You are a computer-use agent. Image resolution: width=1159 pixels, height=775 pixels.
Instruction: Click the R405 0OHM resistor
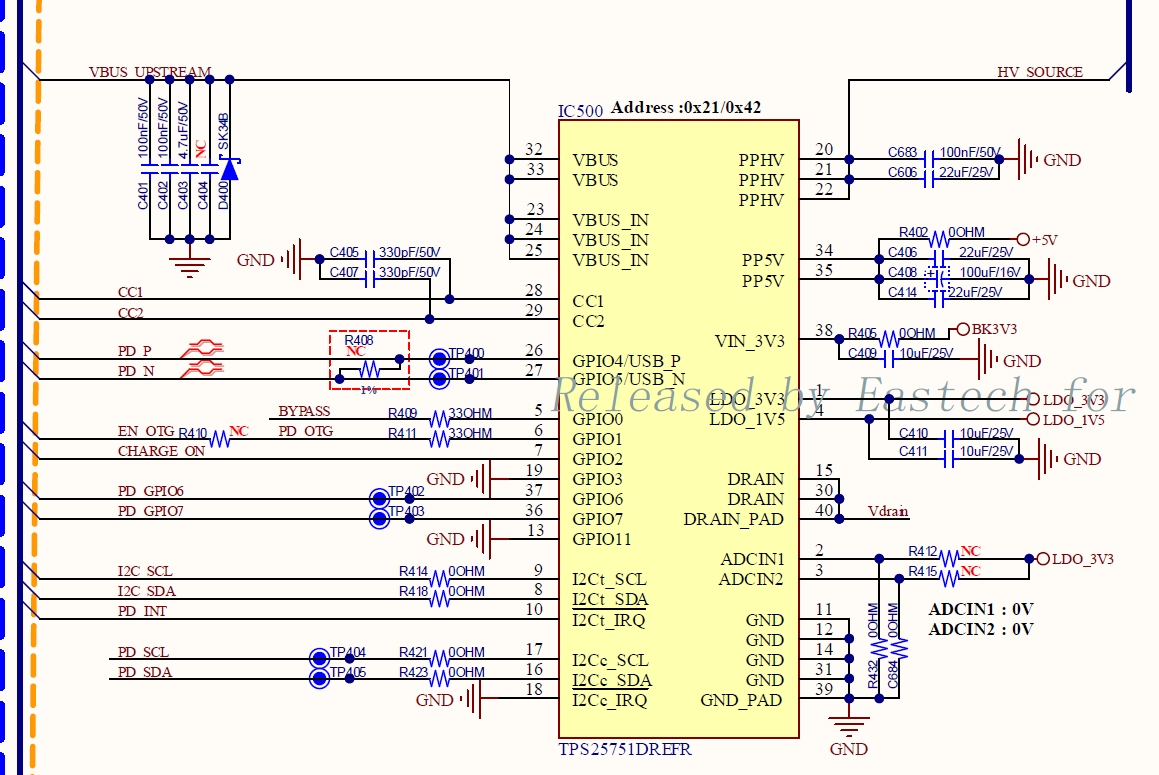[x=888, y=339]
